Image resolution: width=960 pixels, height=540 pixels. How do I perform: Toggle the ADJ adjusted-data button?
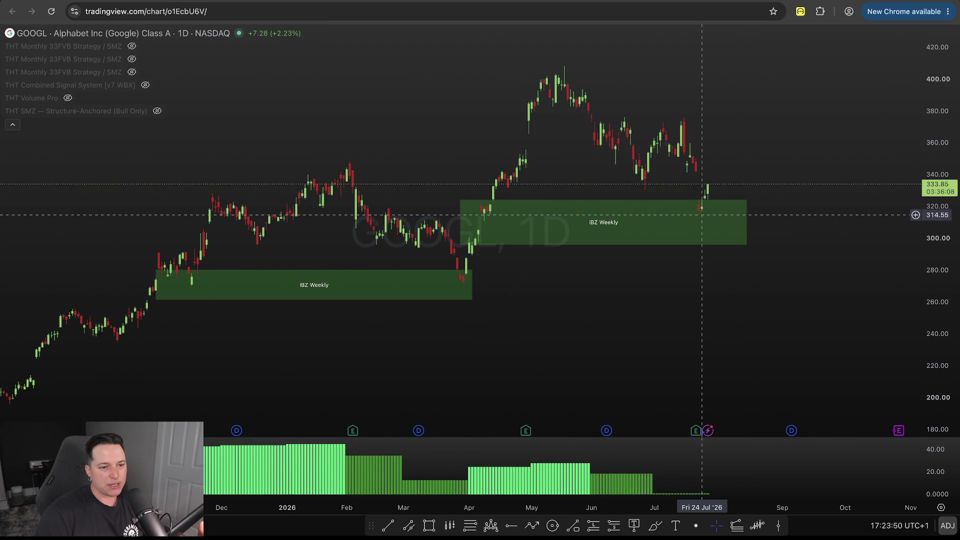947,525
